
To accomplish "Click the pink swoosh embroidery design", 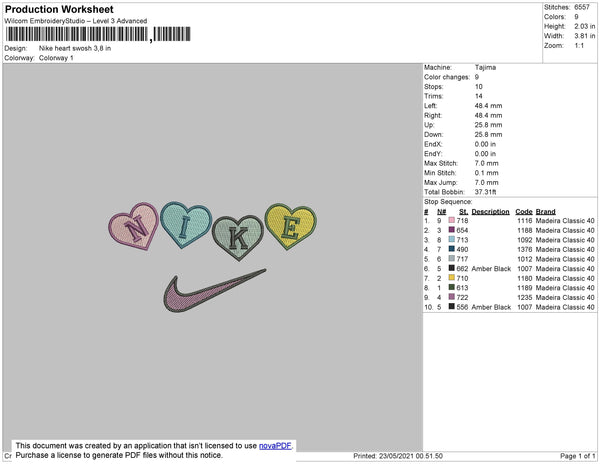I will [214, 291].
